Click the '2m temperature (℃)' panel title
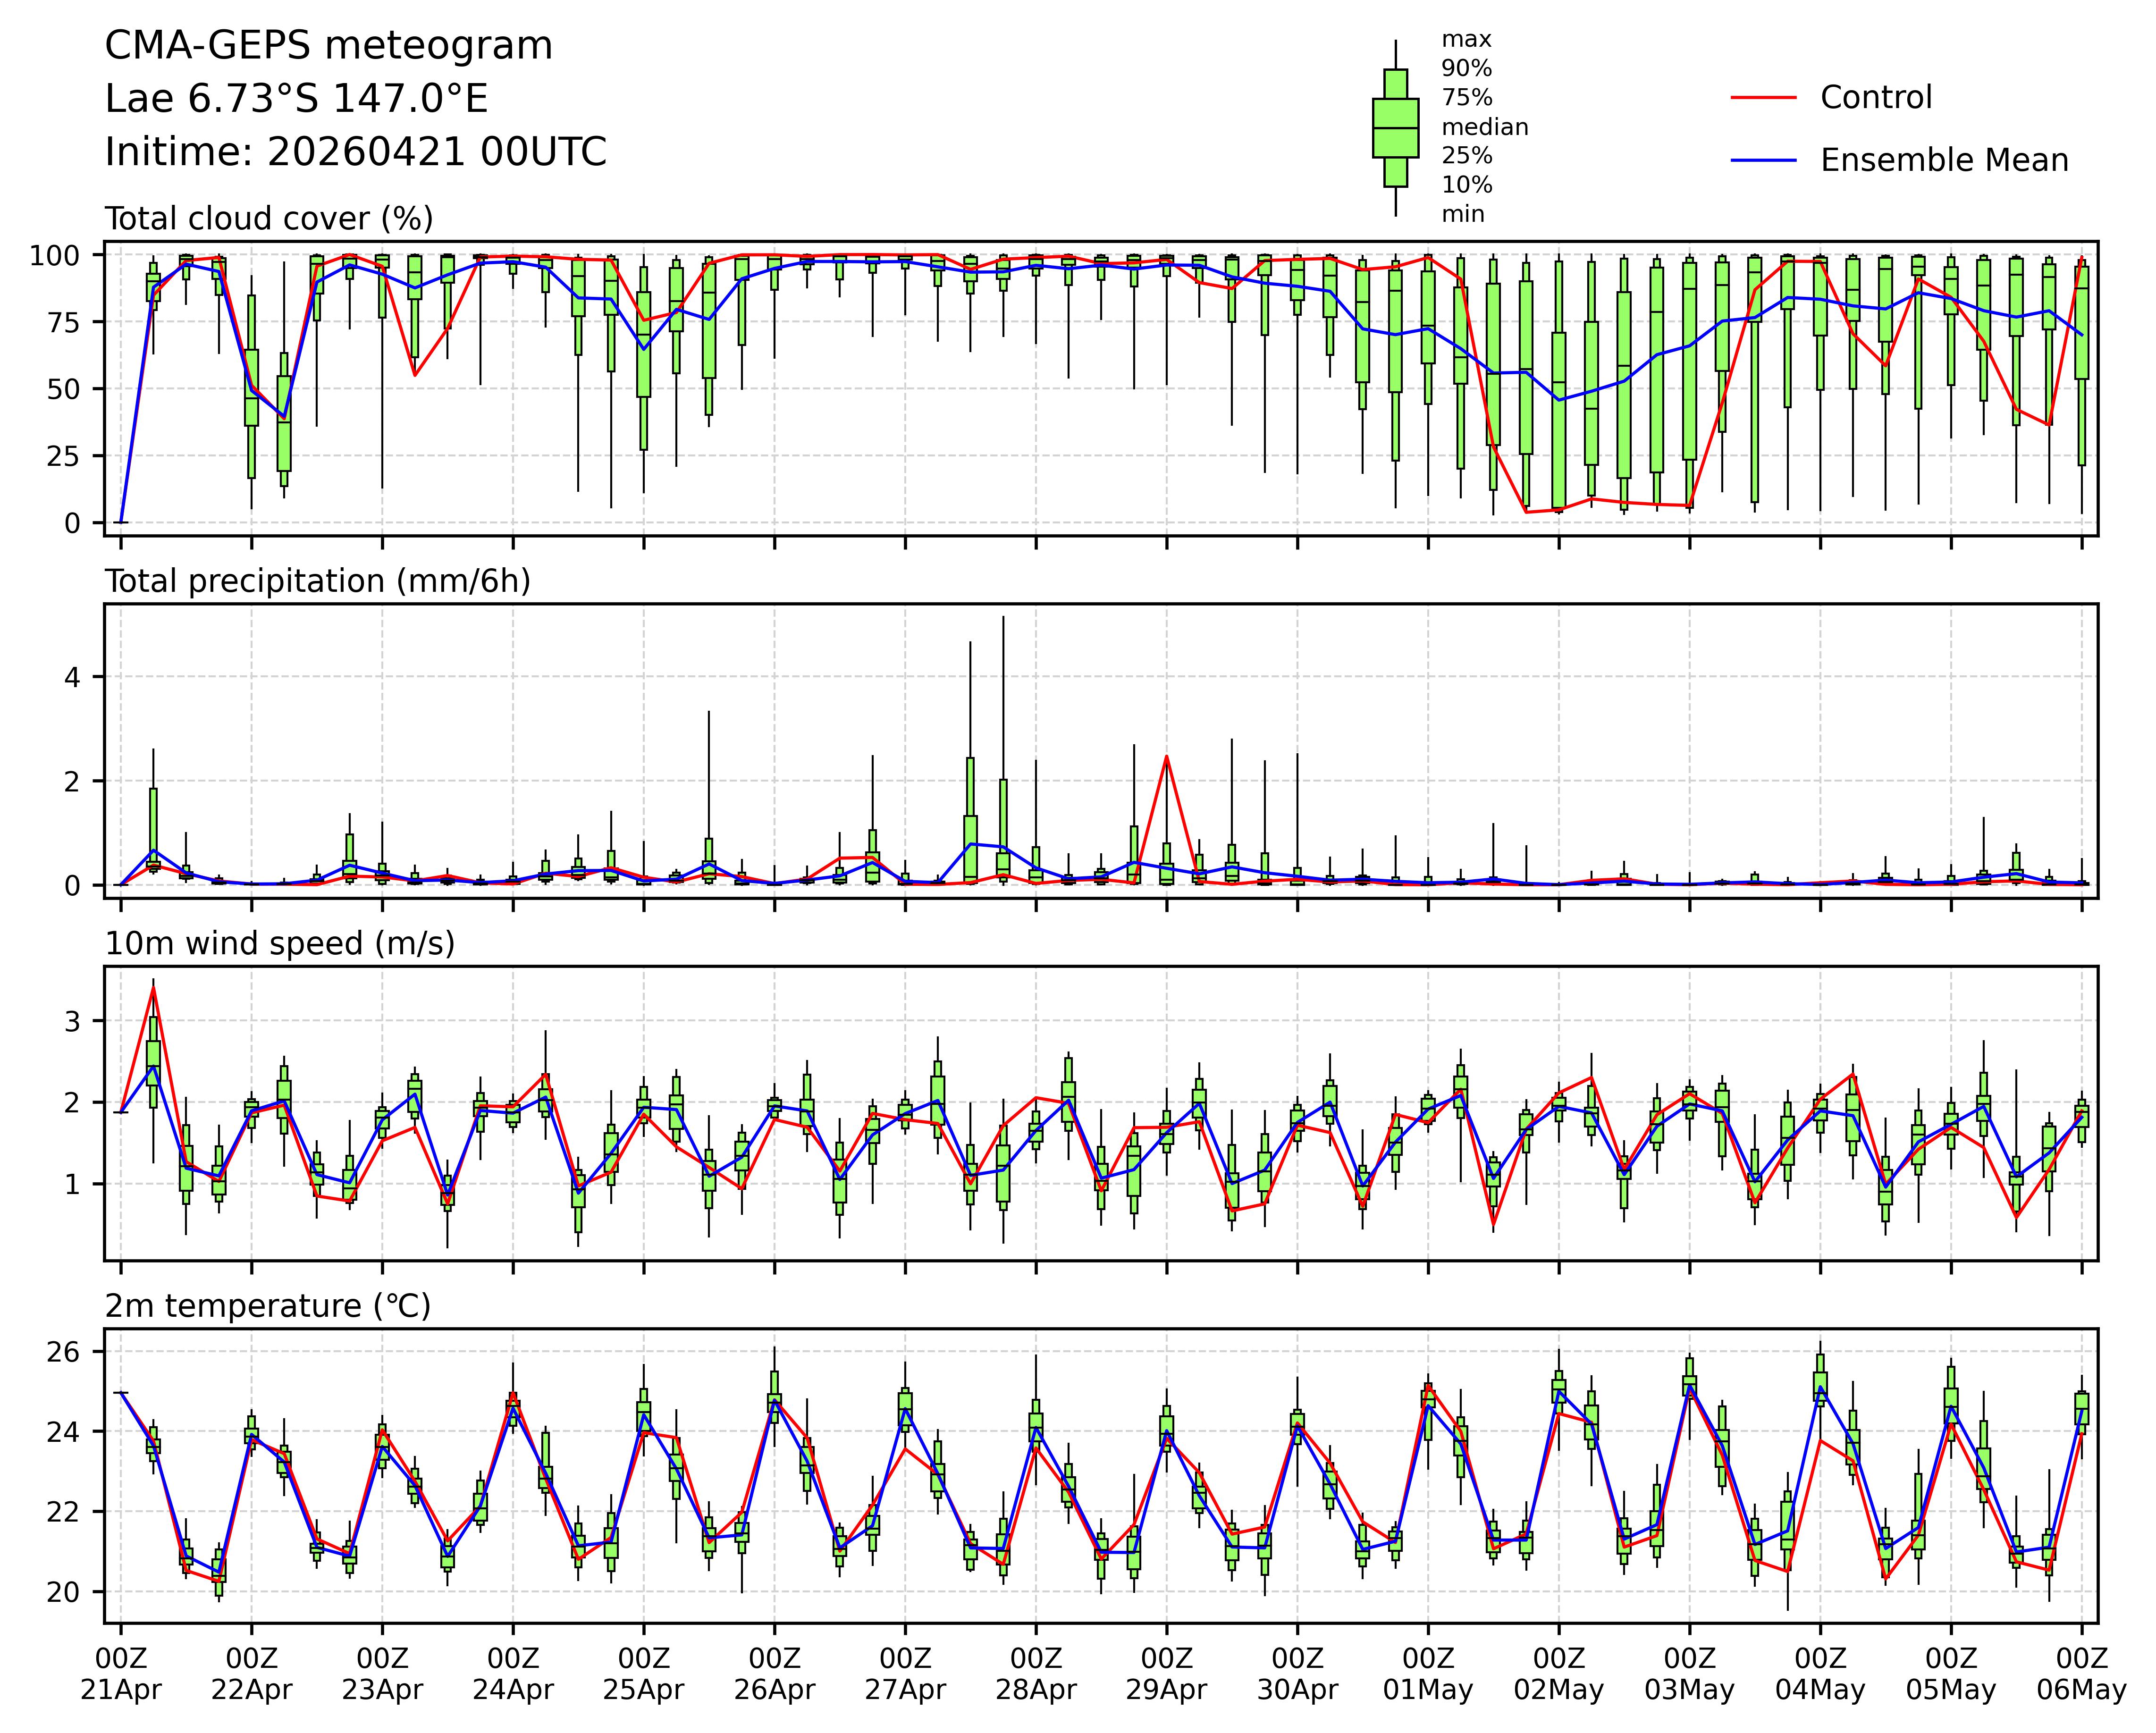The image size is (2156, 1733). point(268,1306)
